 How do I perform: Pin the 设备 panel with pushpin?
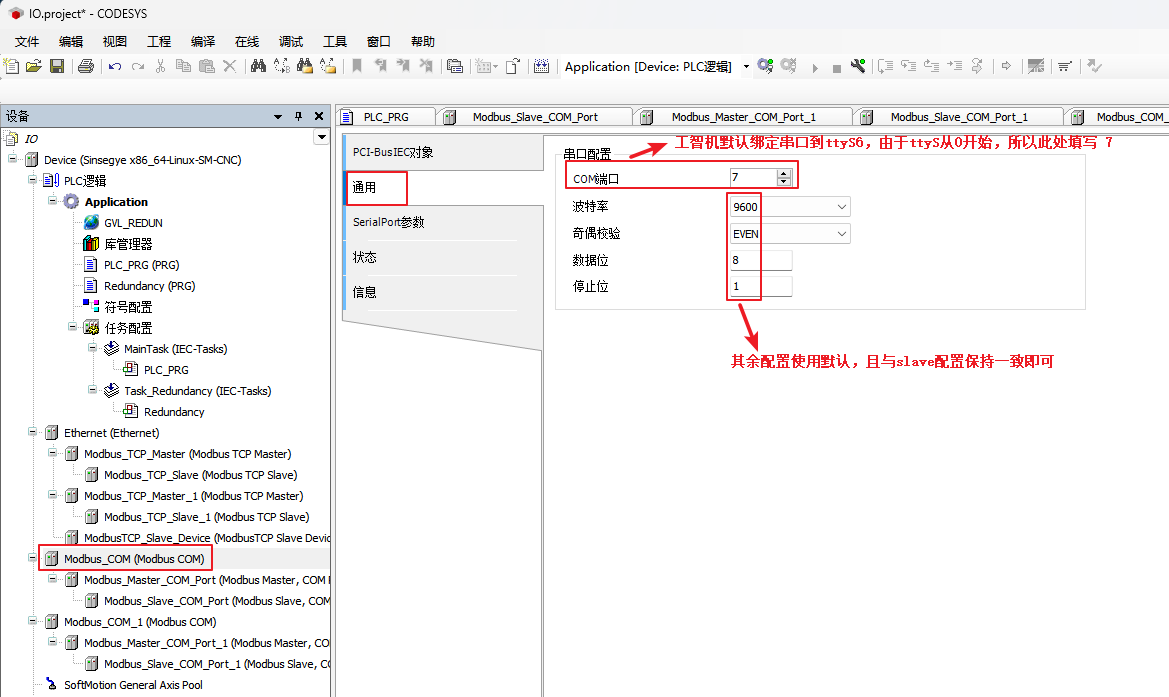[298, 116]
